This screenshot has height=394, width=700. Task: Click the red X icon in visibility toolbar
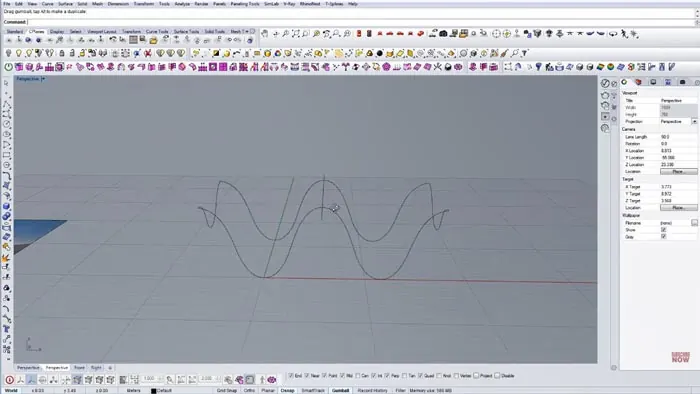tap(148, 53)
